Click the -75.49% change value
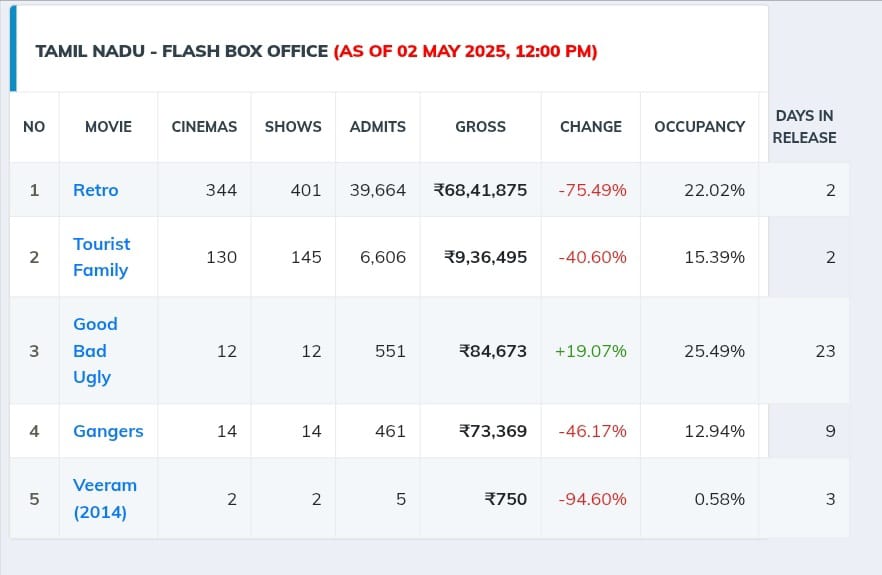 (592, 190)
